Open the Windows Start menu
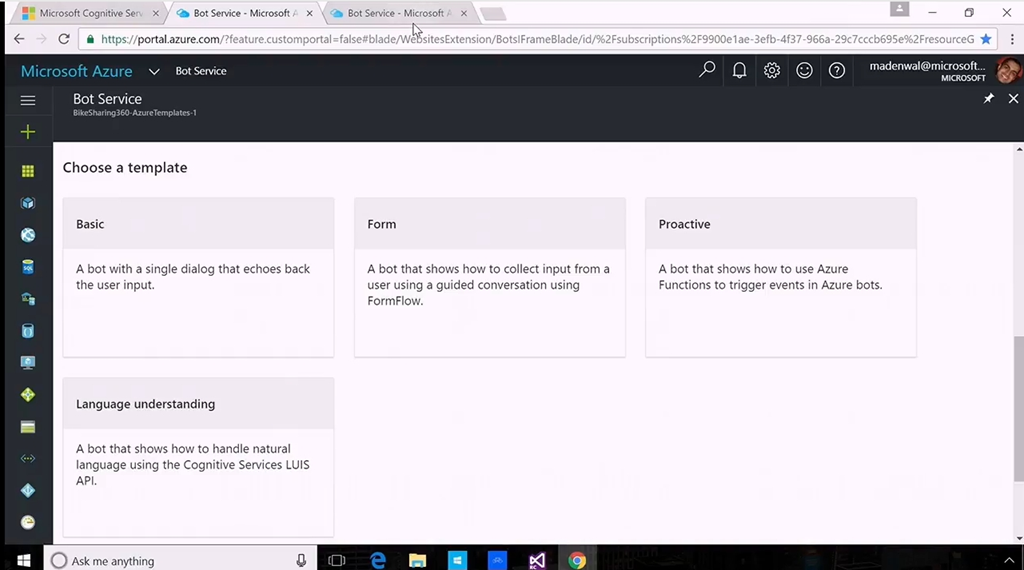 coord(24,560)
